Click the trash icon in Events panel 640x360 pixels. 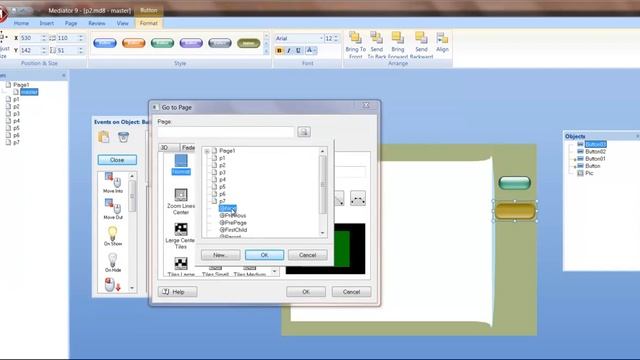pyautogui.click(x=123, y=137)
